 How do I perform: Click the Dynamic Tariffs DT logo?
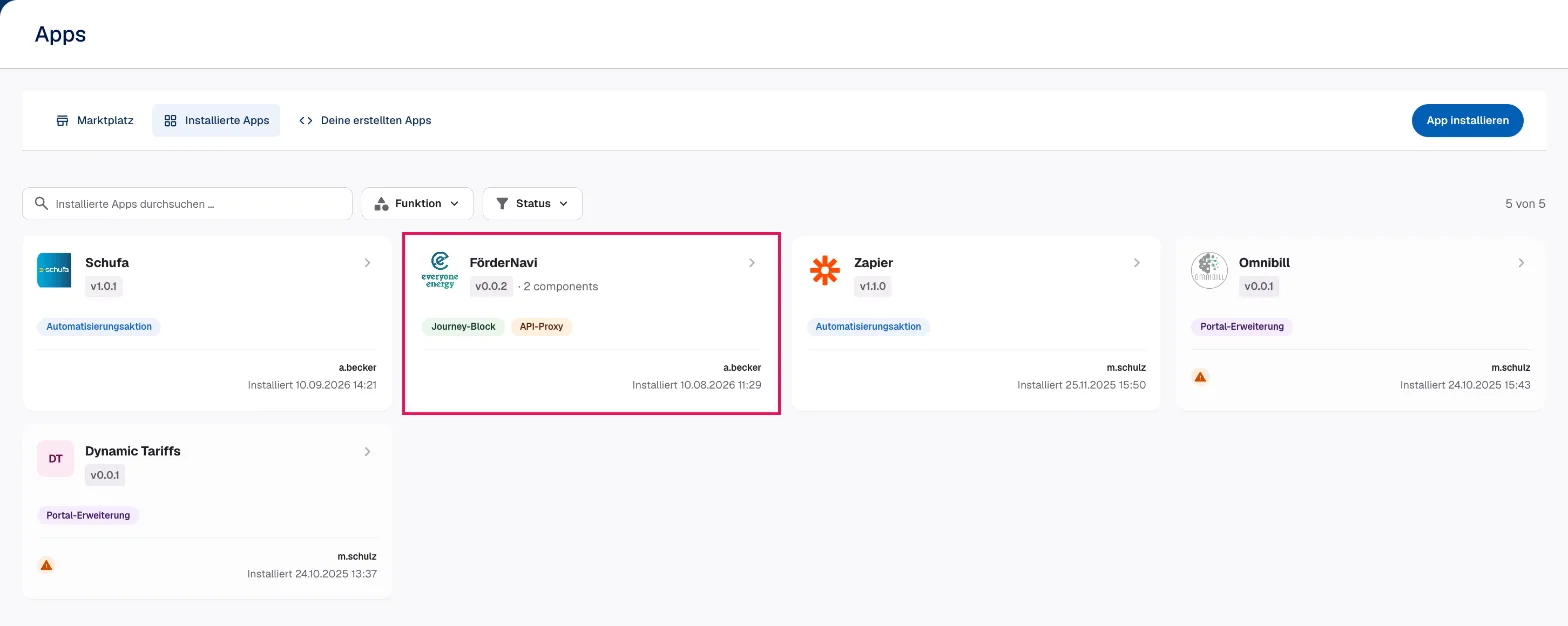(x=55, y=459)
